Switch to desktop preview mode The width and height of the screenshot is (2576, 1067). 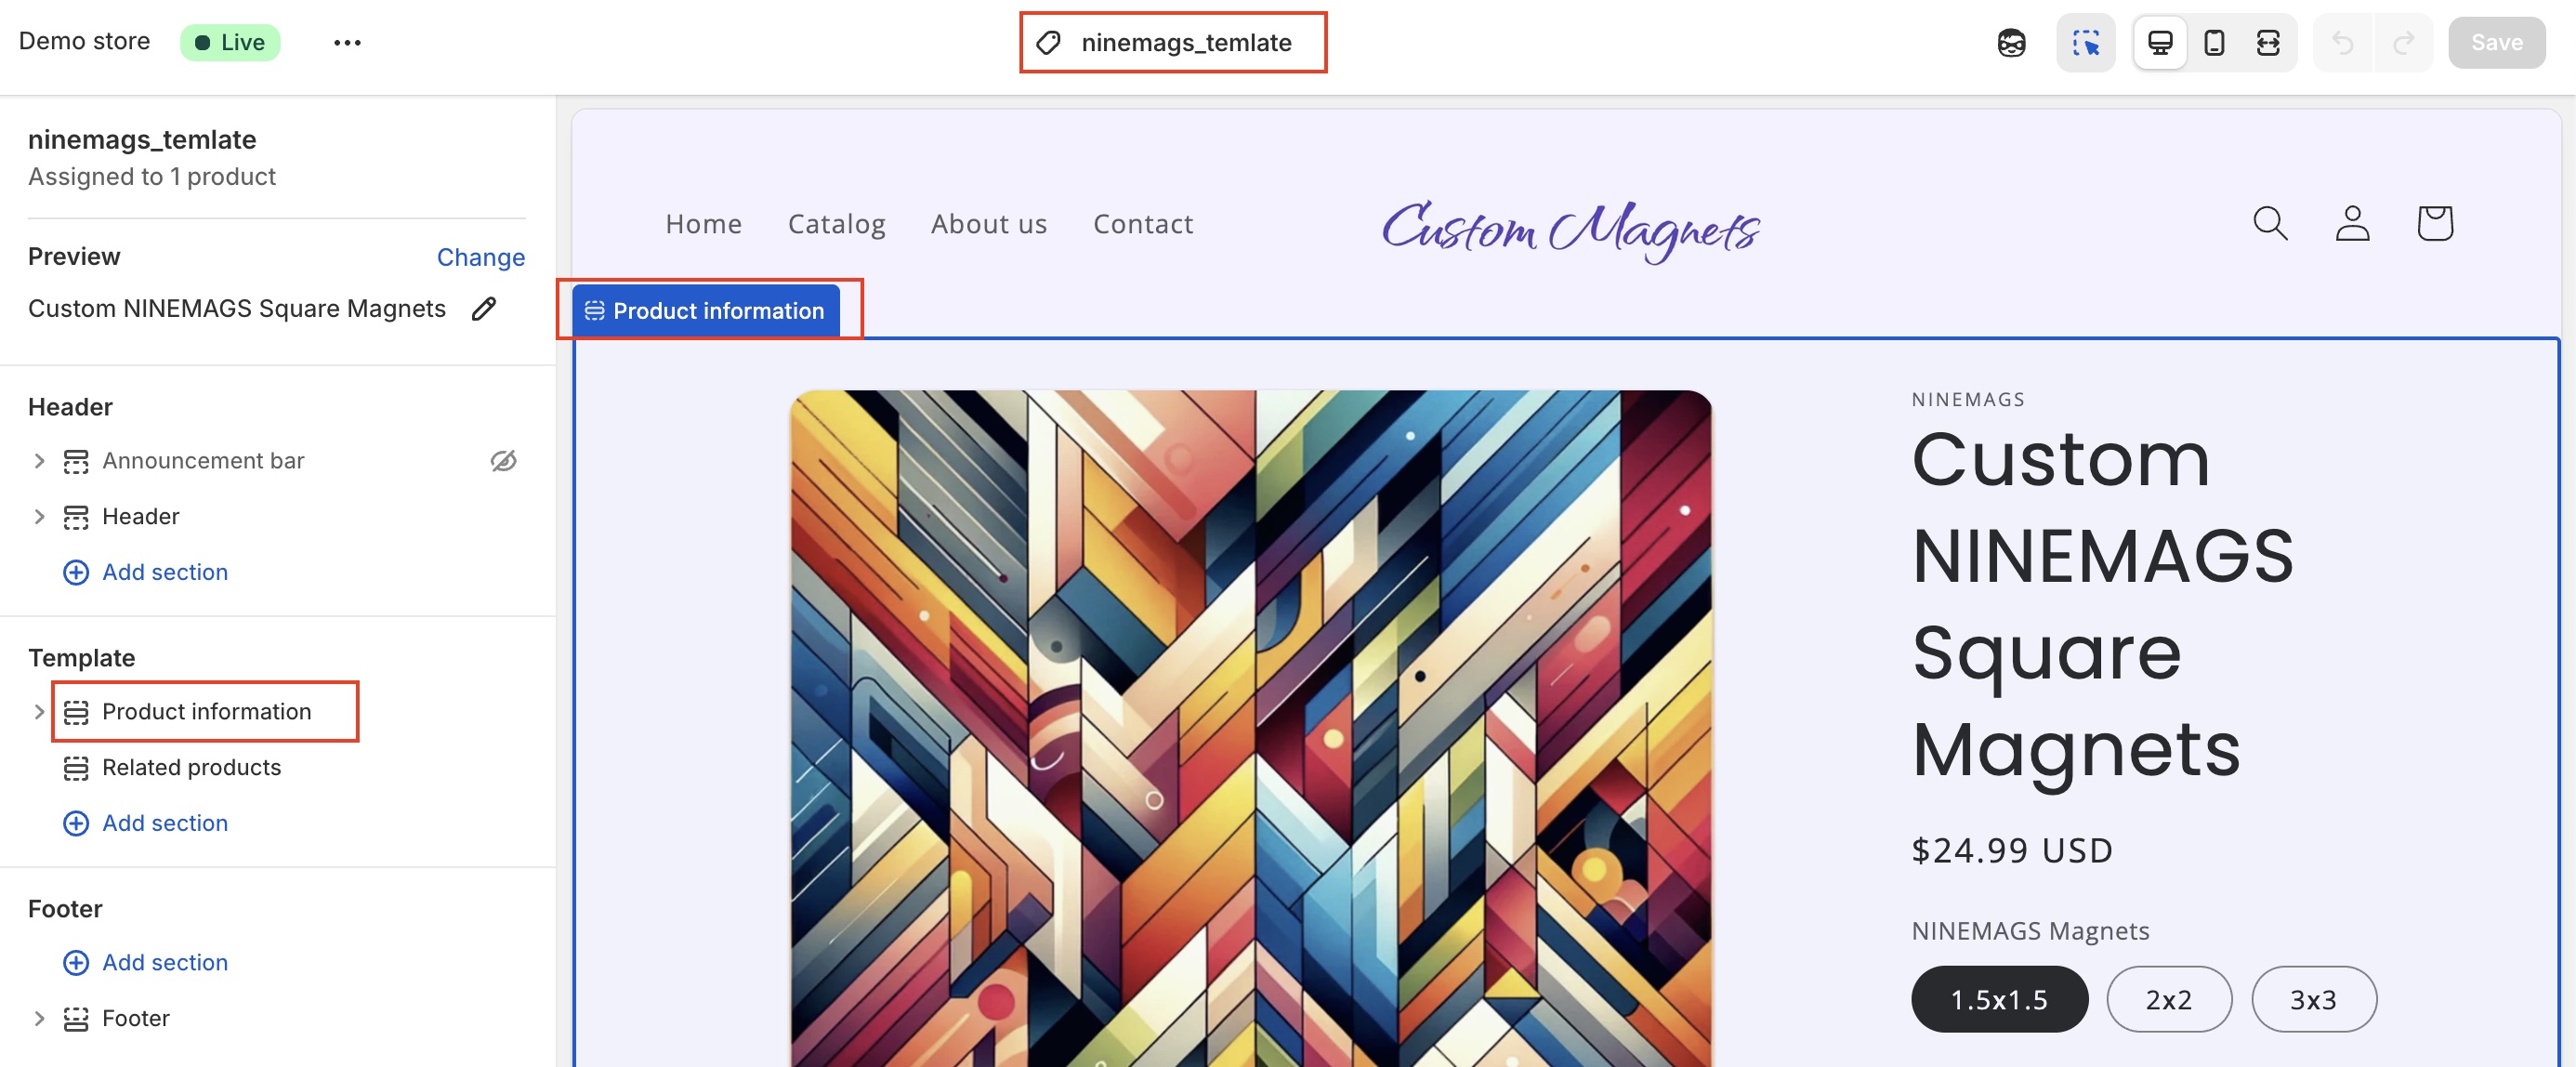[x=2159, y=43]
